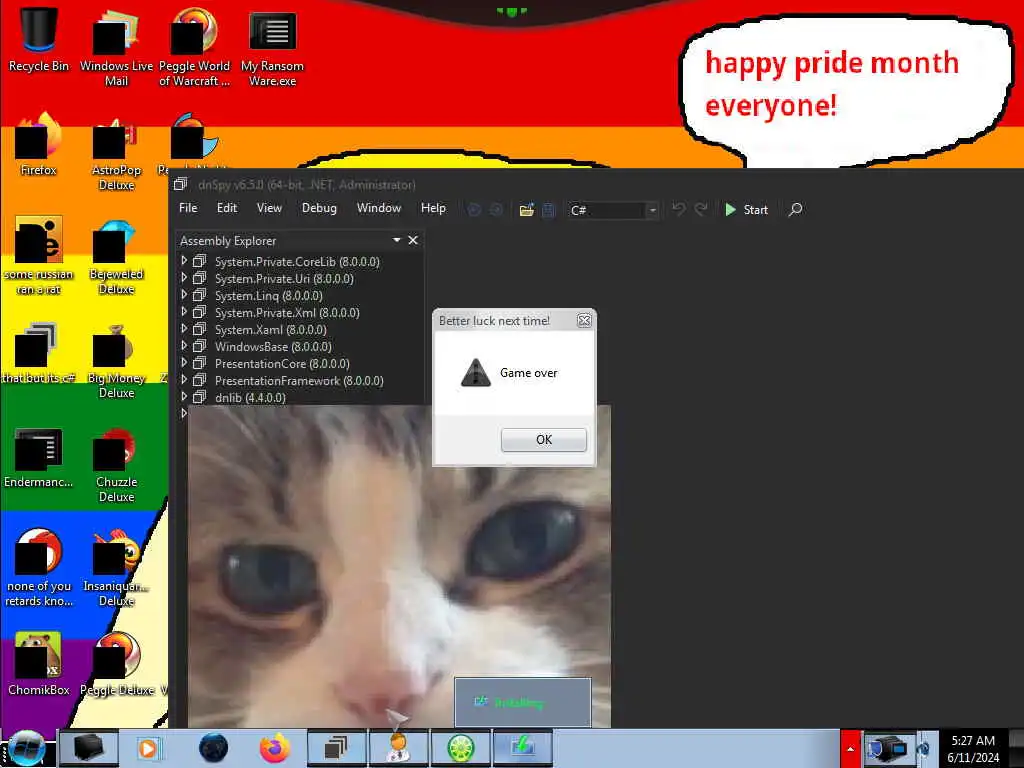Open the C# language dropdown
This screenshot has width=1024, height=768.
612,210
